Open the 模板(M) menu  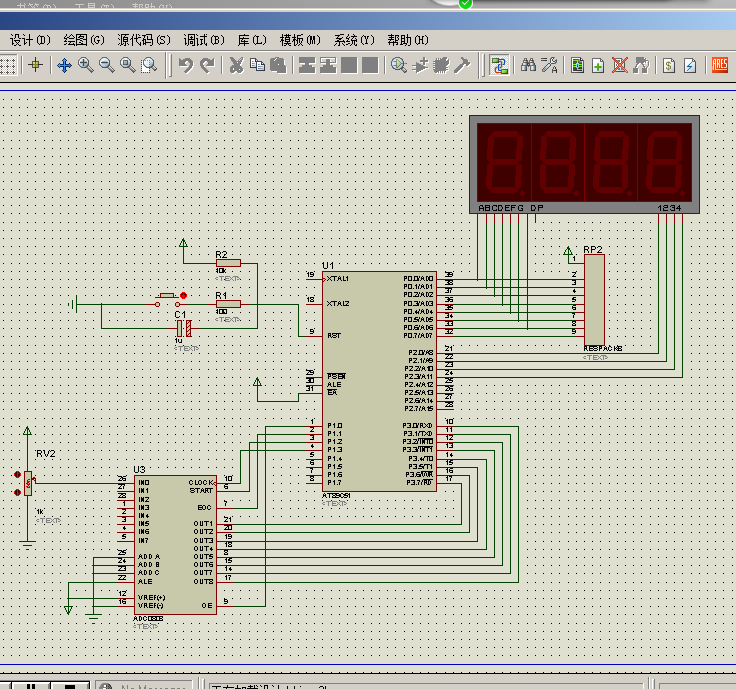pos(300,40)
